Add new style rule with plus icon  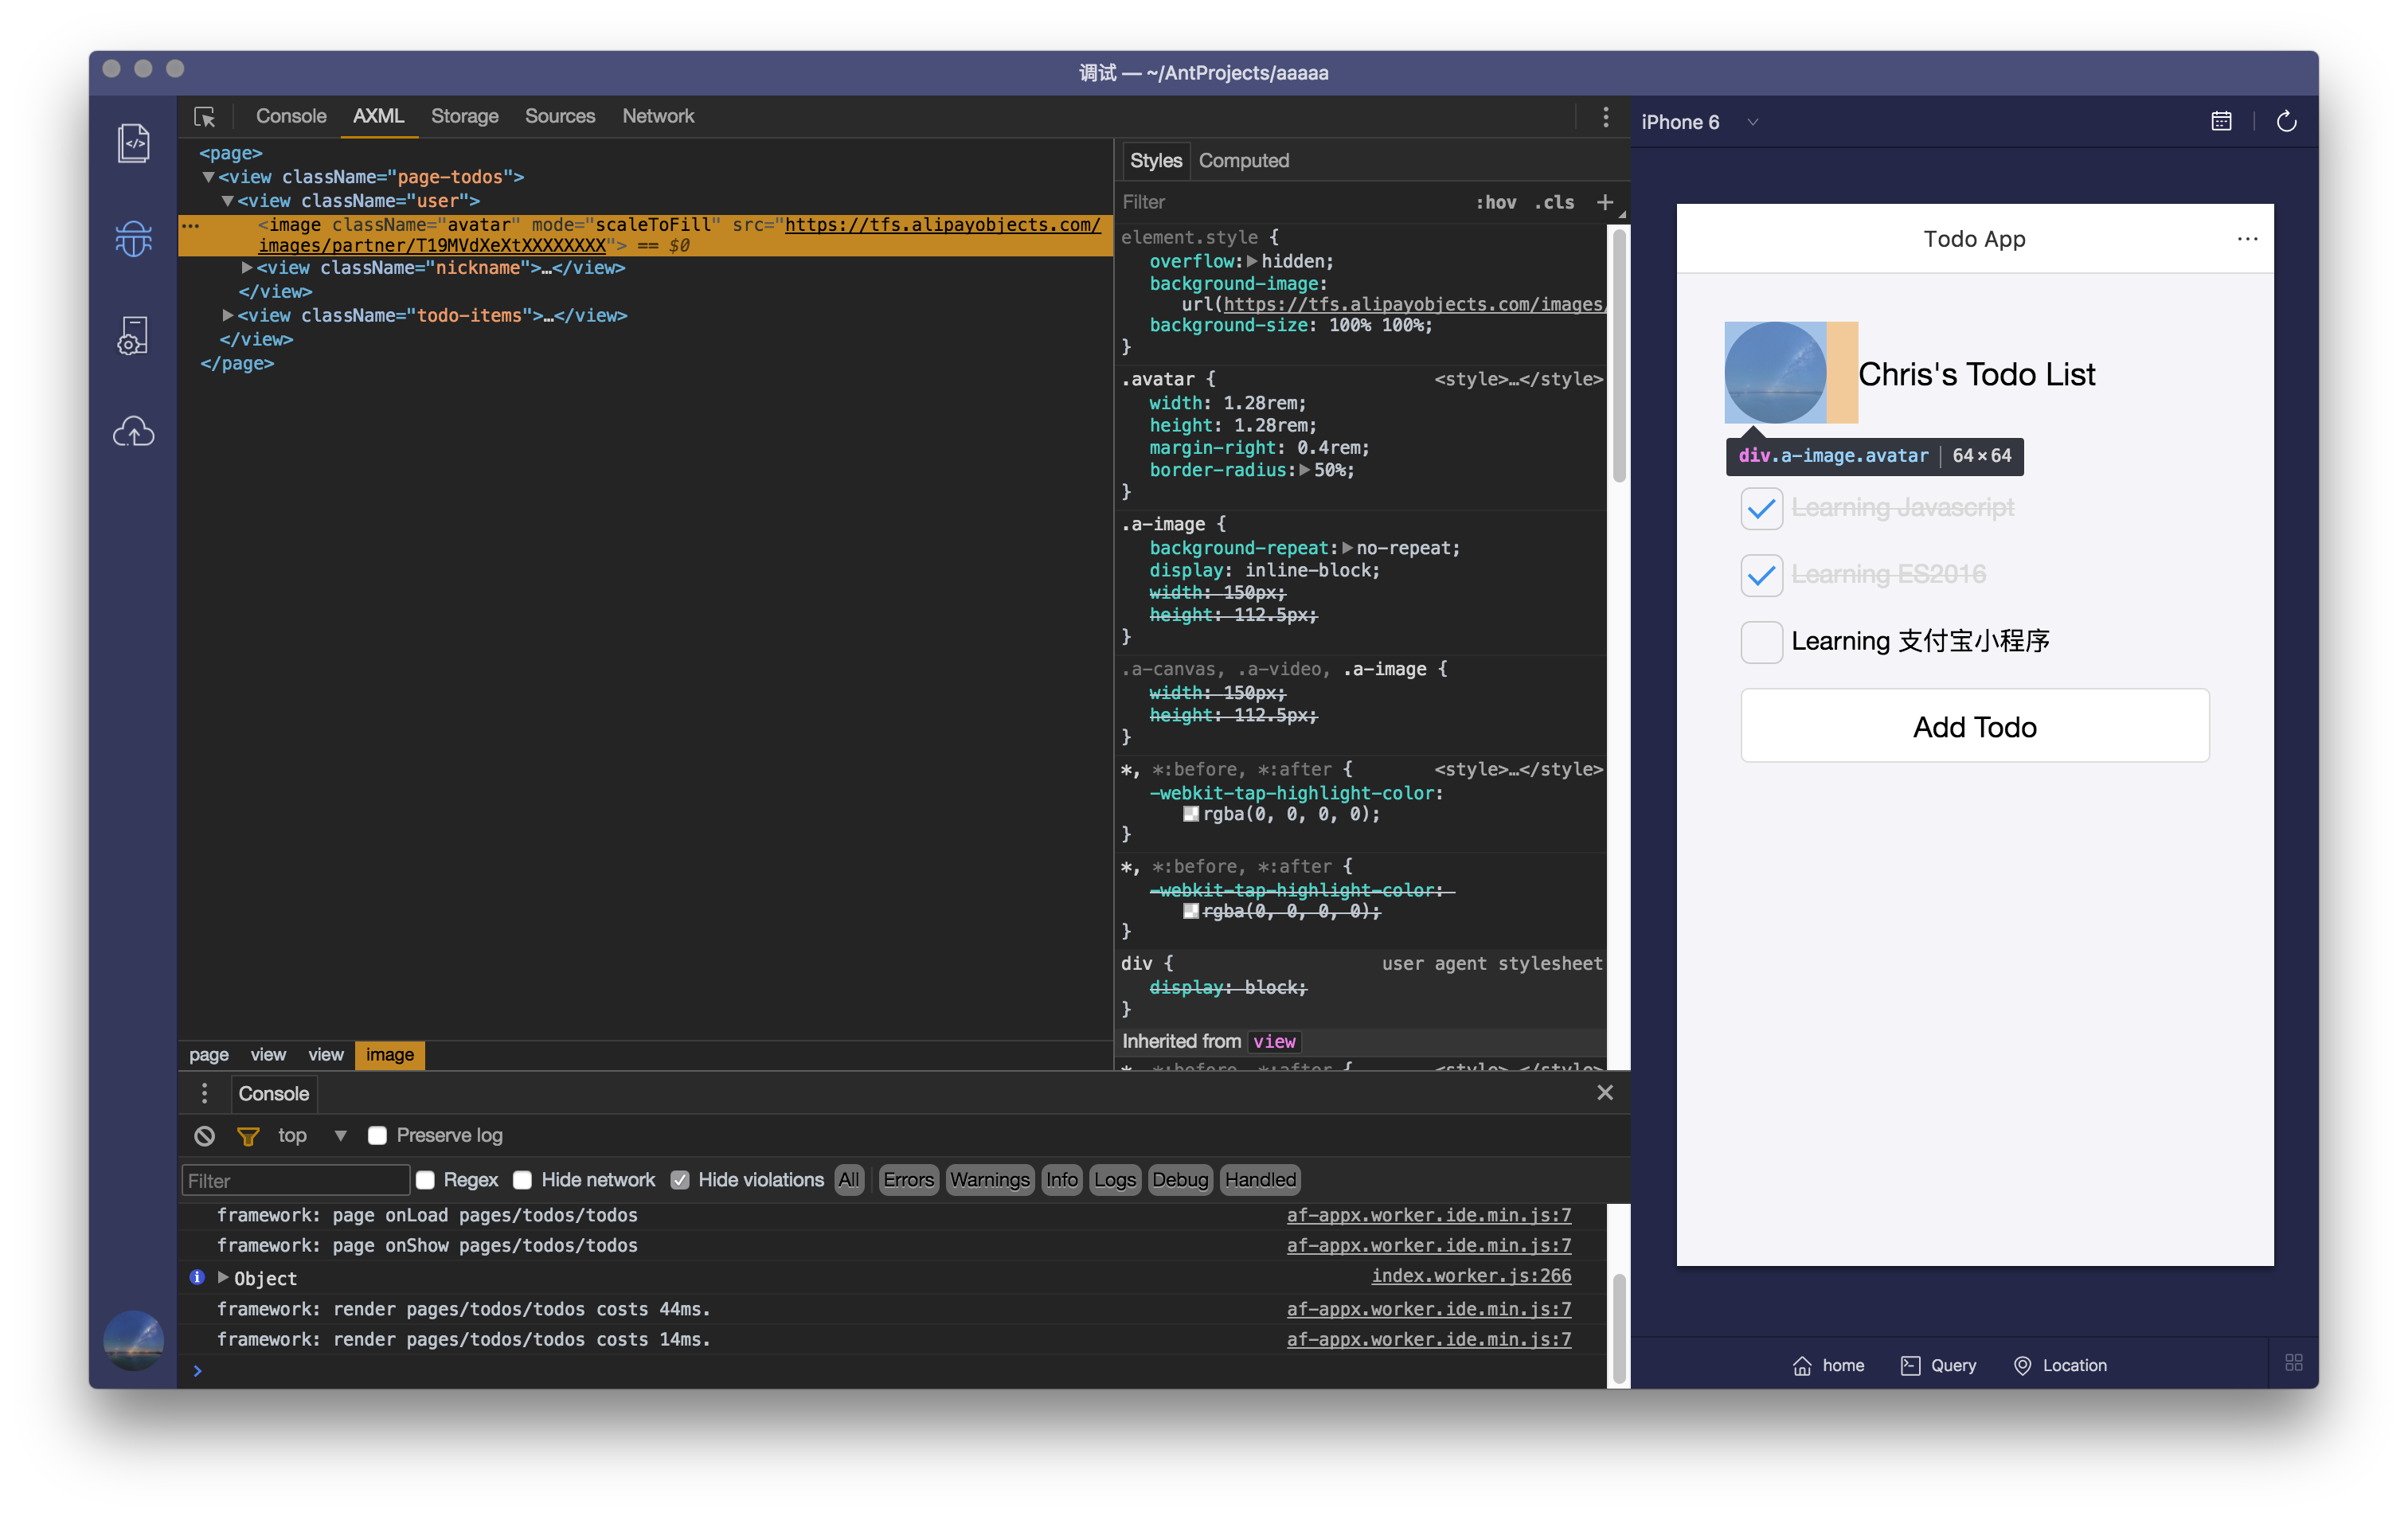tap(1604, 202)
